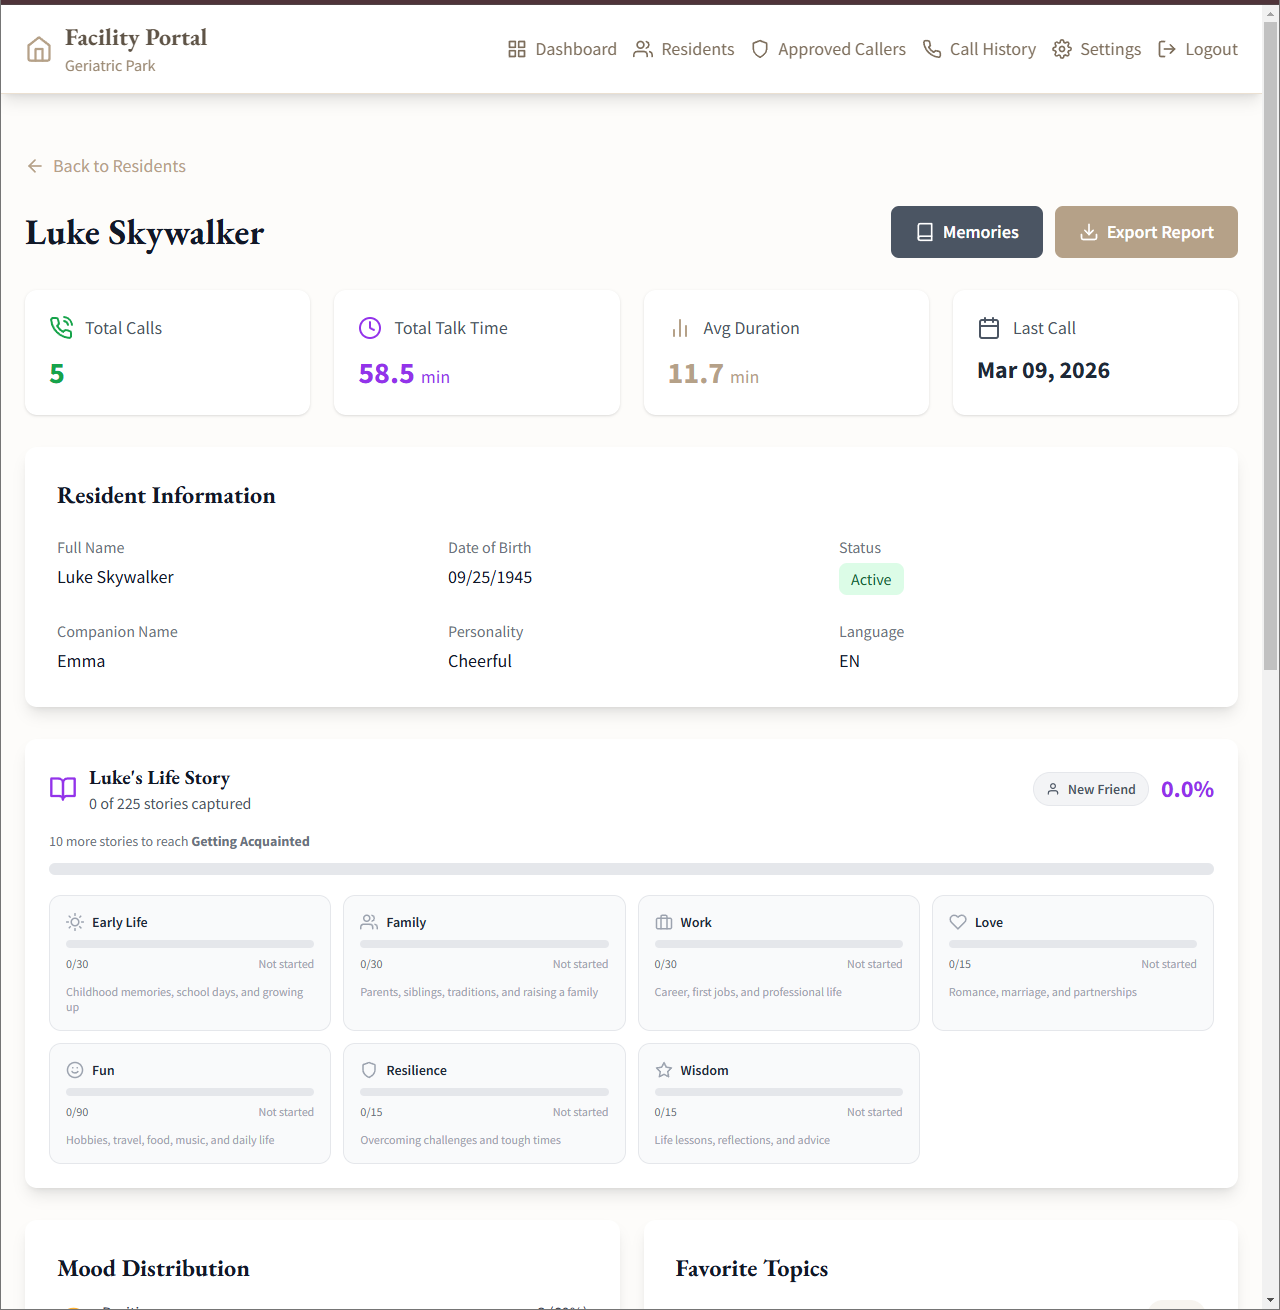Click the Logout arrow icon
This screenshot has width=1280, height=1310.
pyautogui.click(x=1168, y=48)
